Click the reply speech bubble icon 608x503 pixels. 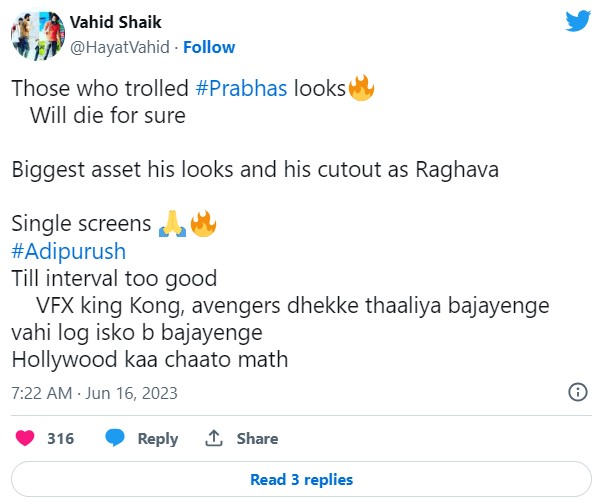point(115,438)
